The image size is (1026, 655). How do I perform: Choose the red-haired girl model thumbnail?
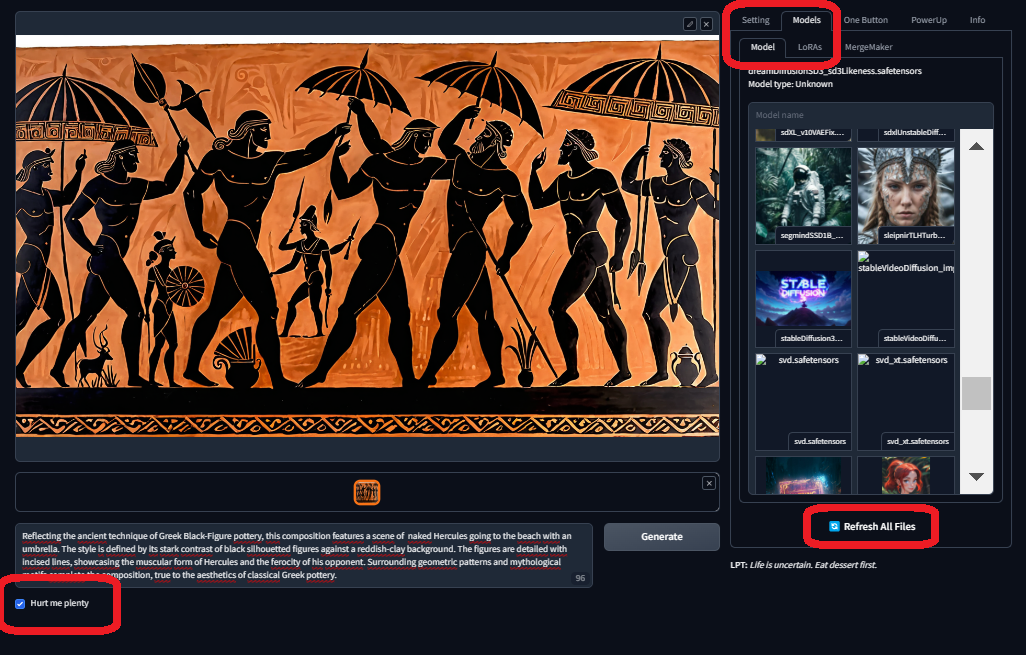[906, 475]
